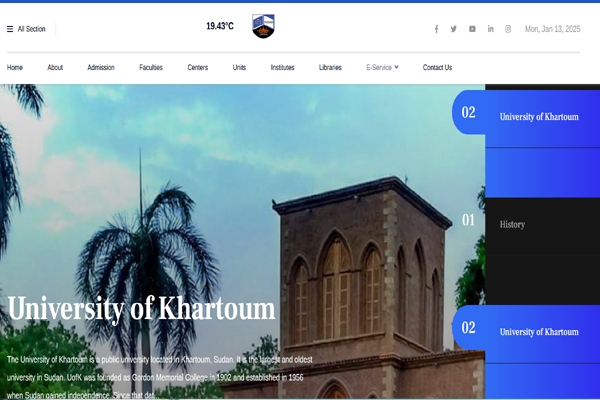Open the Institutes menu item
600x400 pixels.
click(x=282, y=67)
